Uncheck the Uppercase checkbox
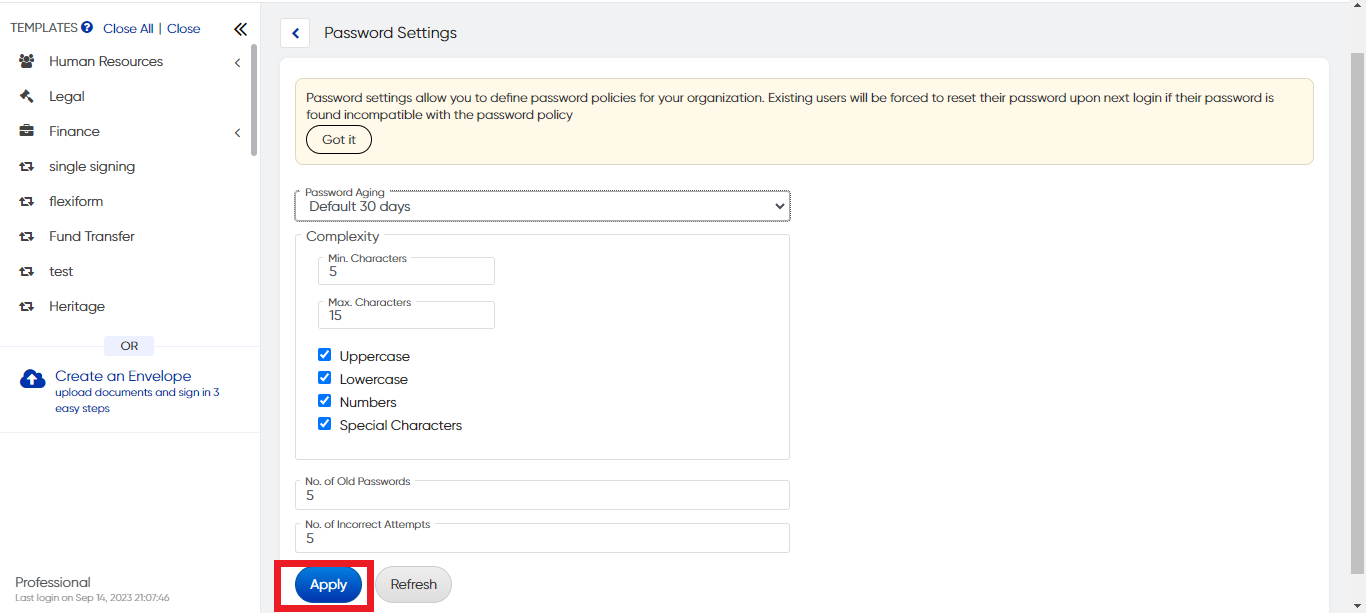This screenshot has width=1366, height=613. [x=324, y=355]
